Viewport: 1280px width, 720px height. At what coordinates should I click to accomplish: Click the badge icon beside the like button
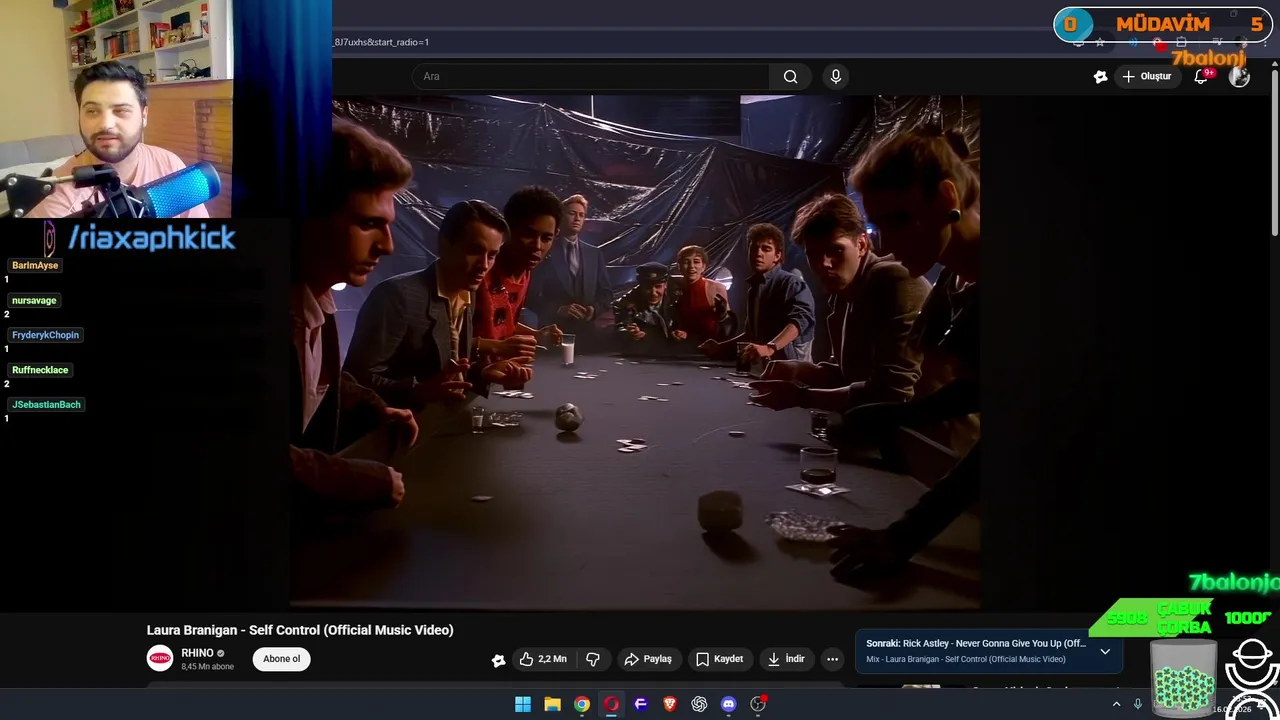click(x=498, y=660)
